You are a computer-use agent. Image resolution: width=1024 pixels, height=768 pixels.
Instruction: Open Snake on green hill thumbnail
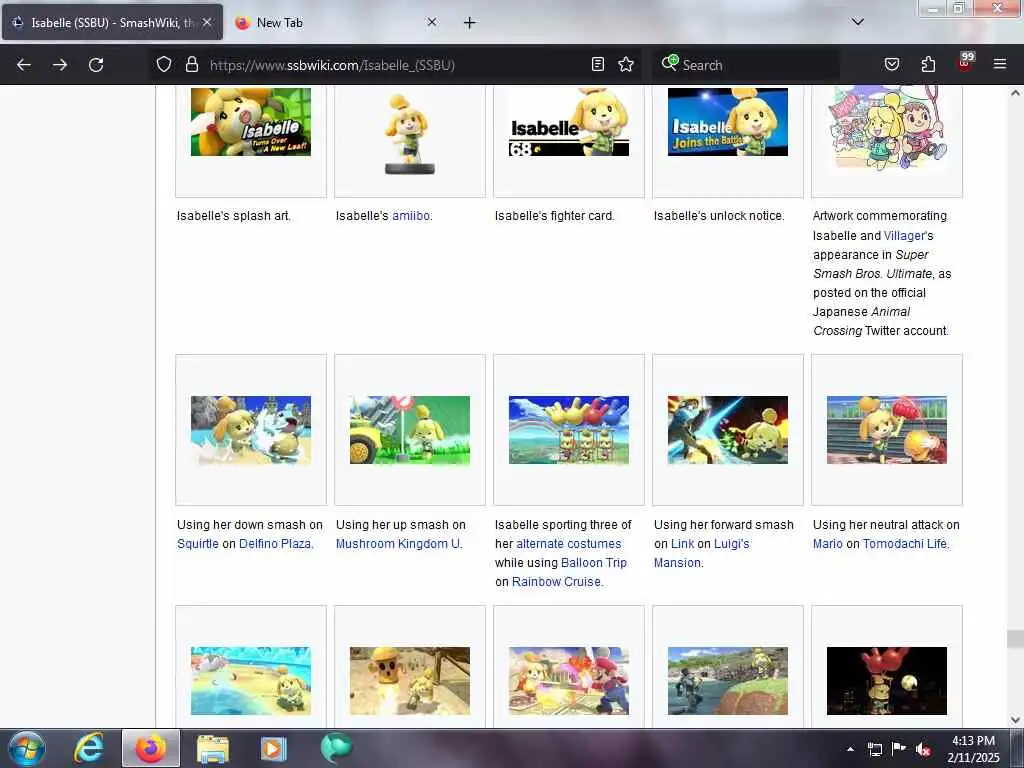point(728,680)
